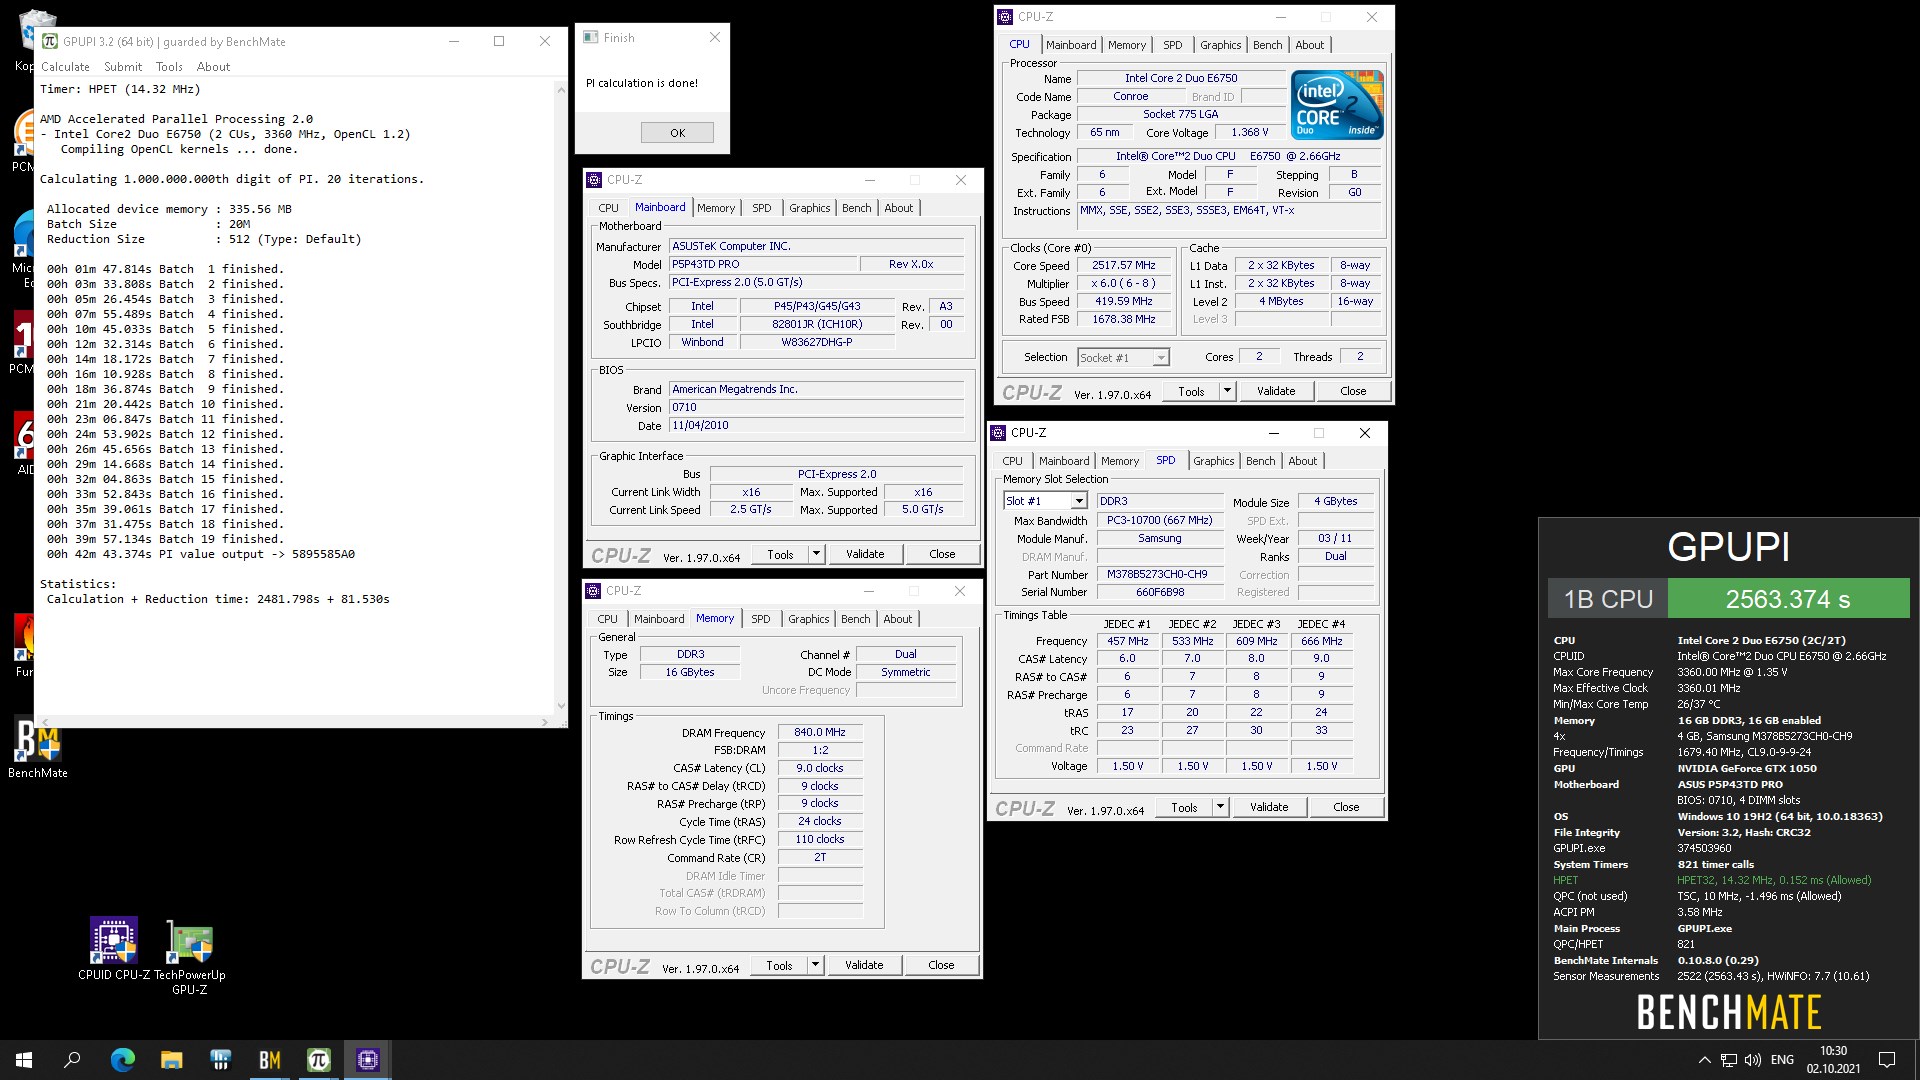
Task: Select GPUPI taskbar icon
Action: [x=318, y=1060]
